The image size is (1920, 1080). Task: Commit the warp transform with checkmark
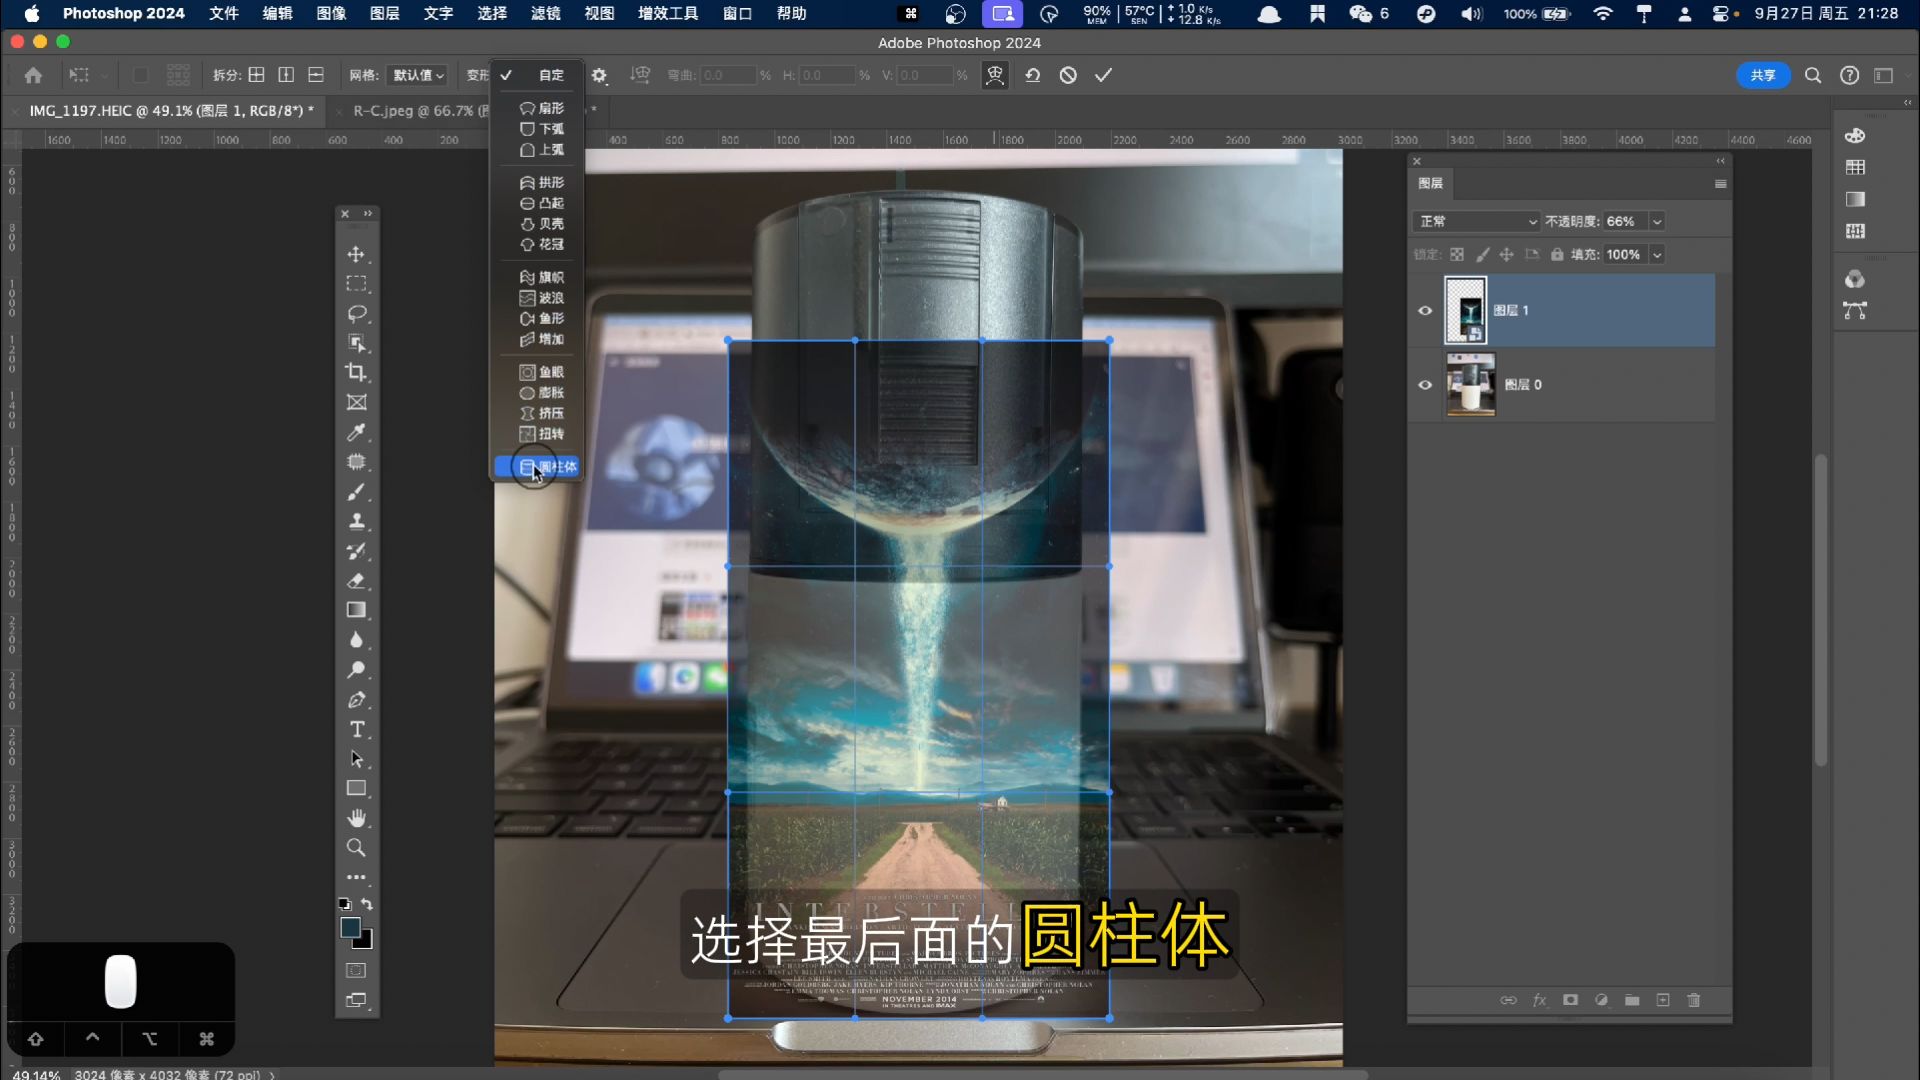pos(1103,75)
